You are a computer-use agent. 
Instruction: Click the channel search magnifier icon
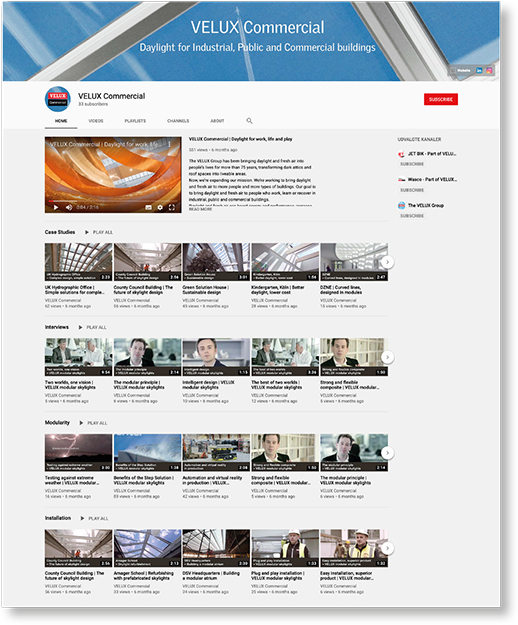[249, 120]
